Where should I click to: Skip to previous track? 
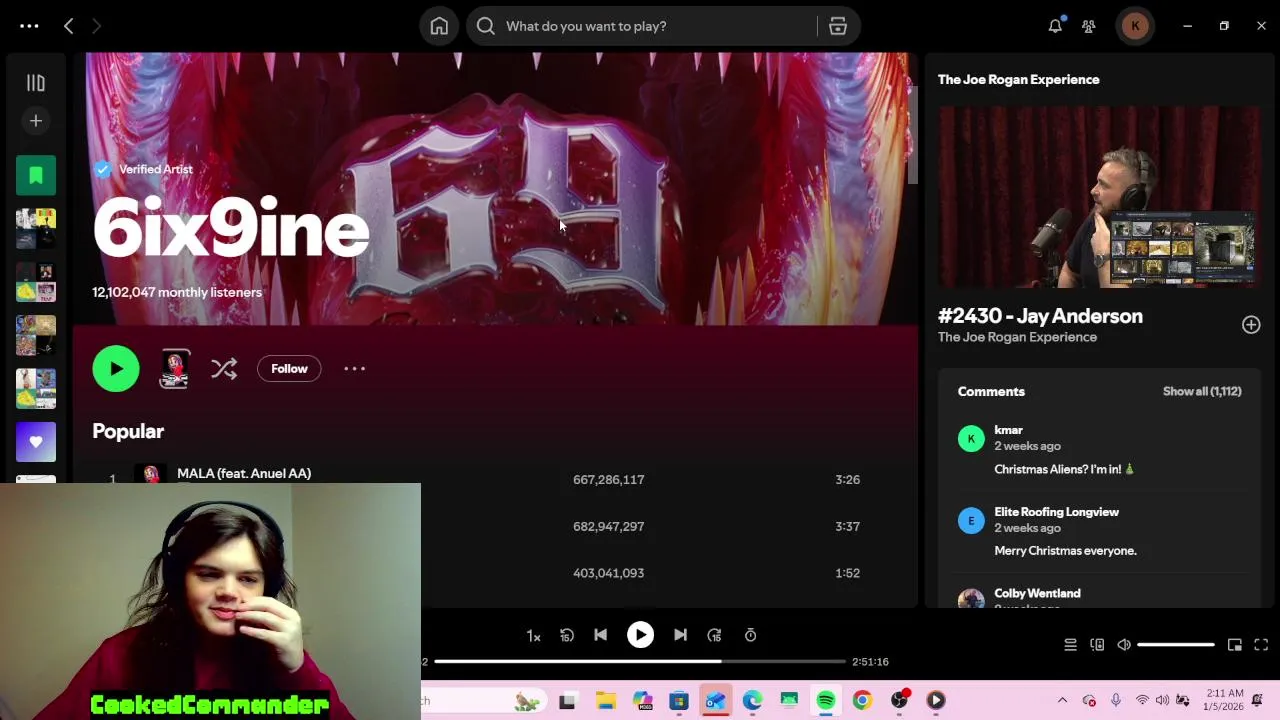(600, 635)
